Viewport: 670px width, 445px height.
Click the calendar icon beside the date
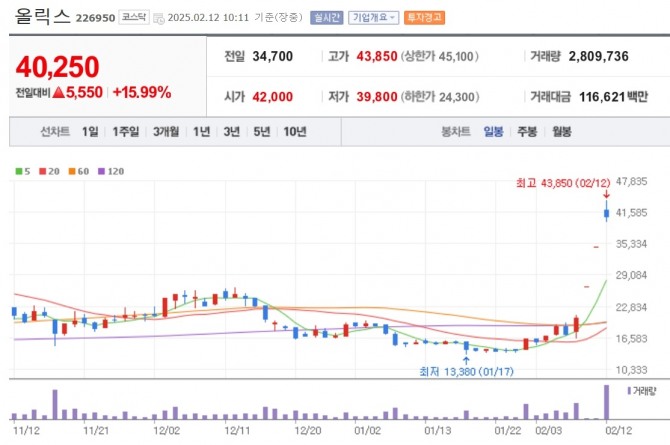point(159,18)
